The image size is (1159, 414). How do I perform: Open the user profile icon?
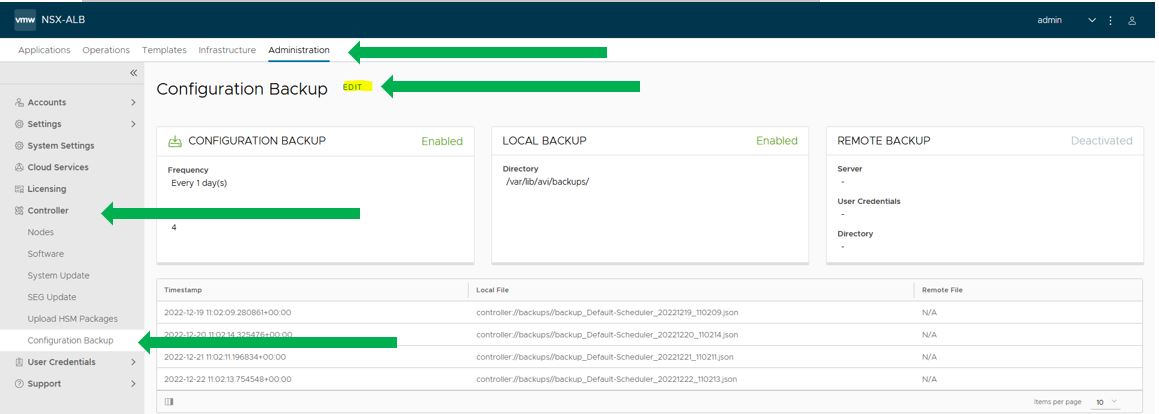(1132, 21)
